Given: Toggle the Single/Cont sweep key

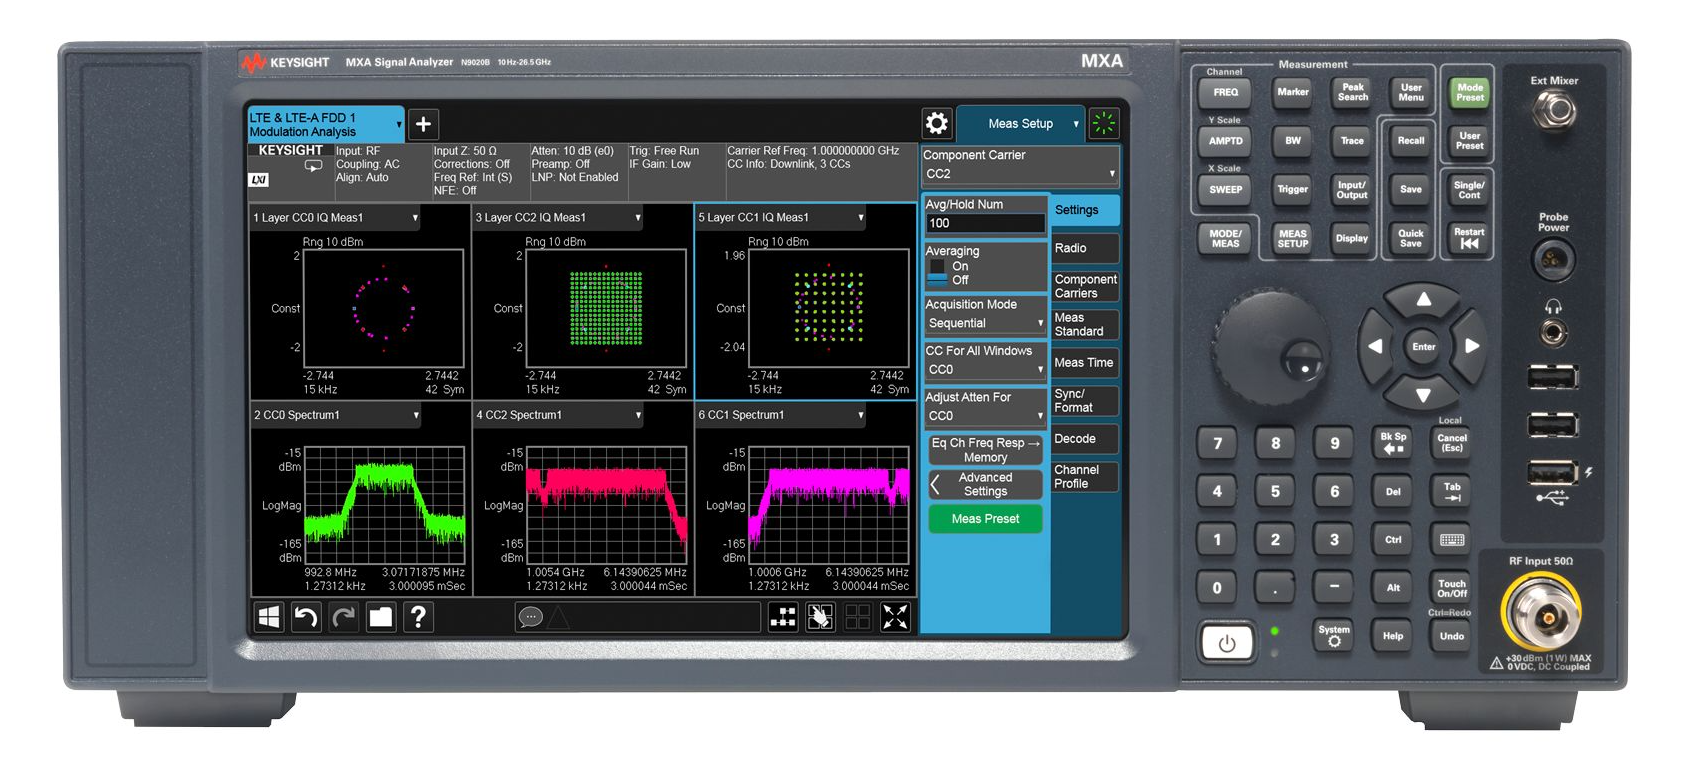Looking at the screenshot, I should (x=1469, y=190).
